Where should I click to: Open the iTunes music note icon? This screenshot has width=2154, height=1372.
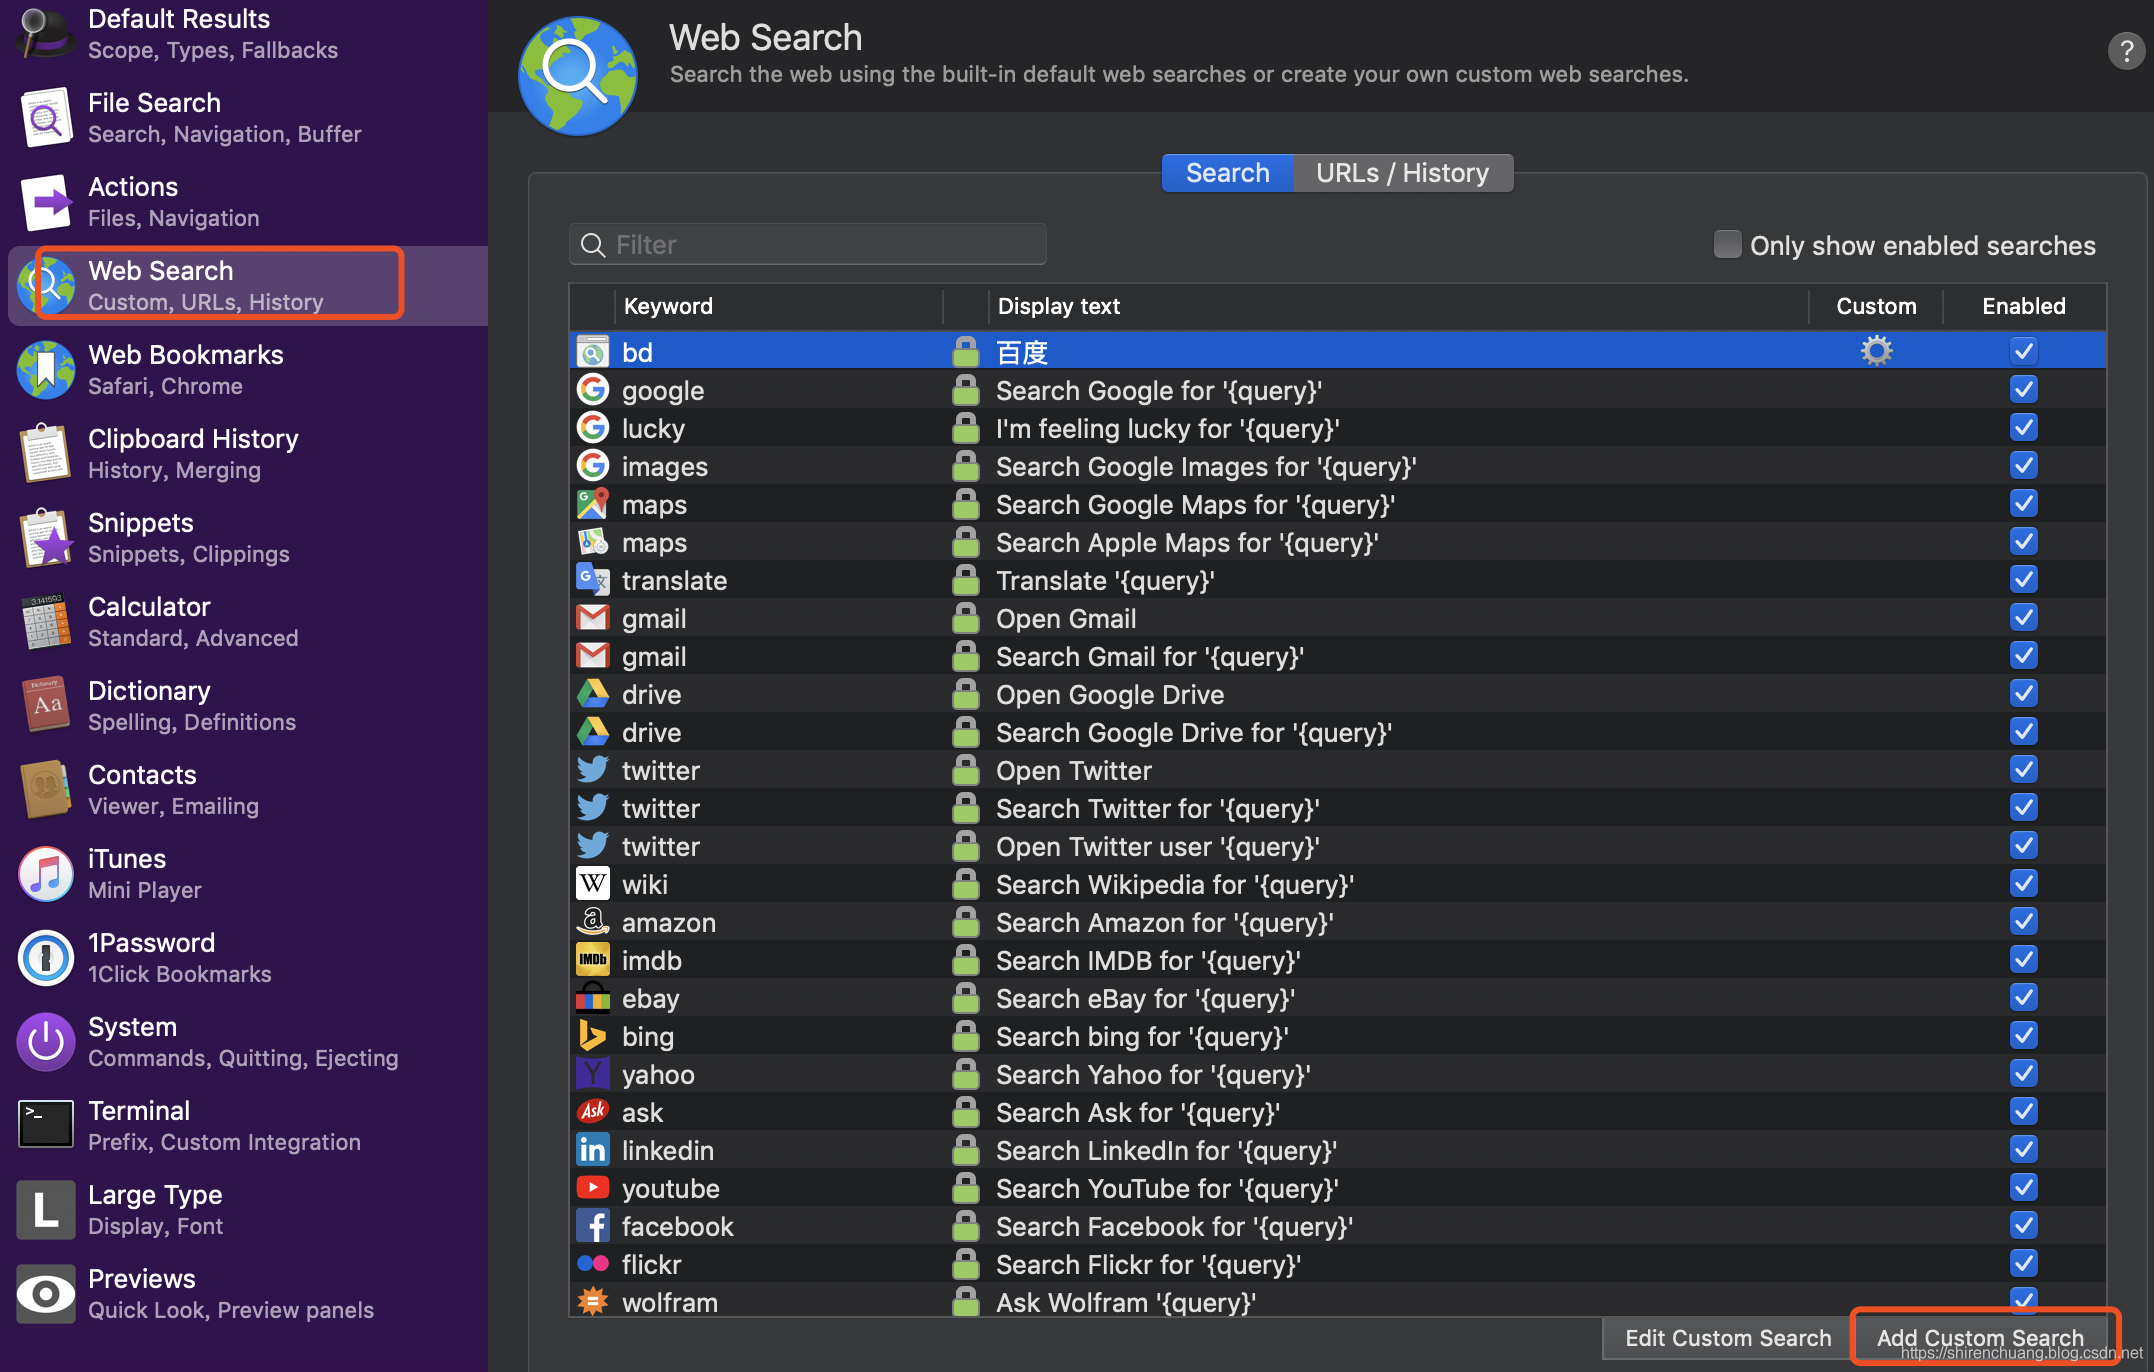click(x=45, y=874)
